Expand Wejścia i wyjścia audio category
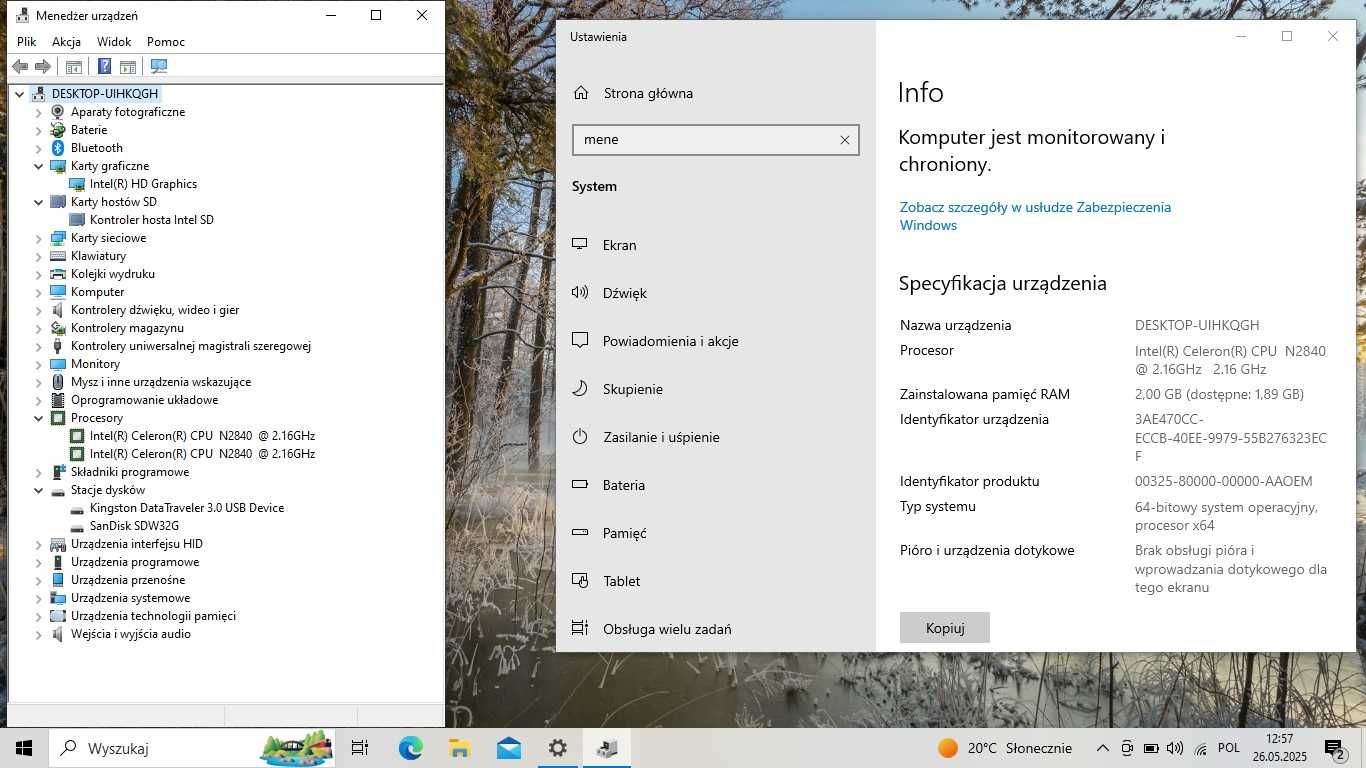Image resolution: width=1366 pixels, height=768 pixels. (39, 634)
